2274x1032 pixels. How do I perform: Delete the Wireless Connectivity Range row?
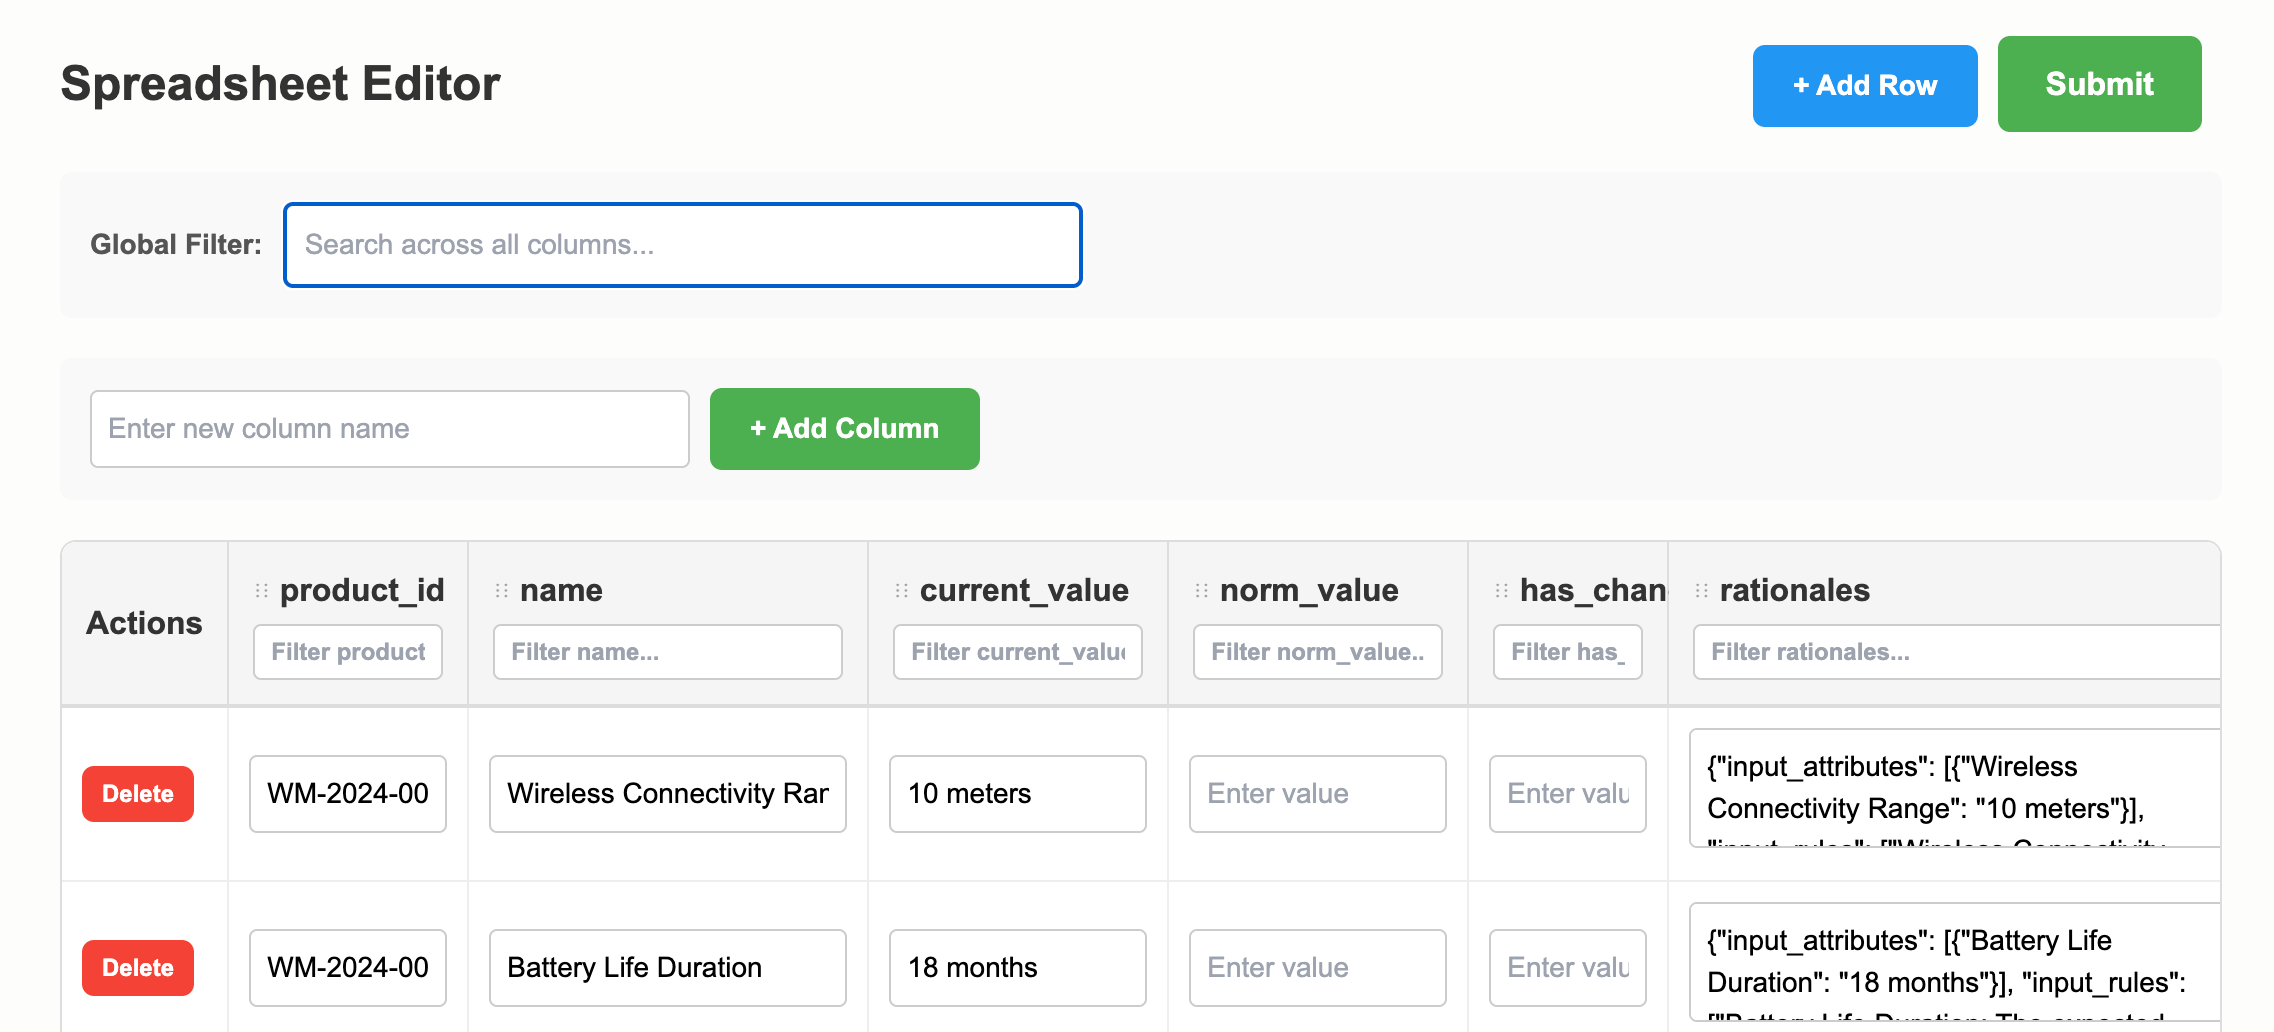(x=138, y=794)
